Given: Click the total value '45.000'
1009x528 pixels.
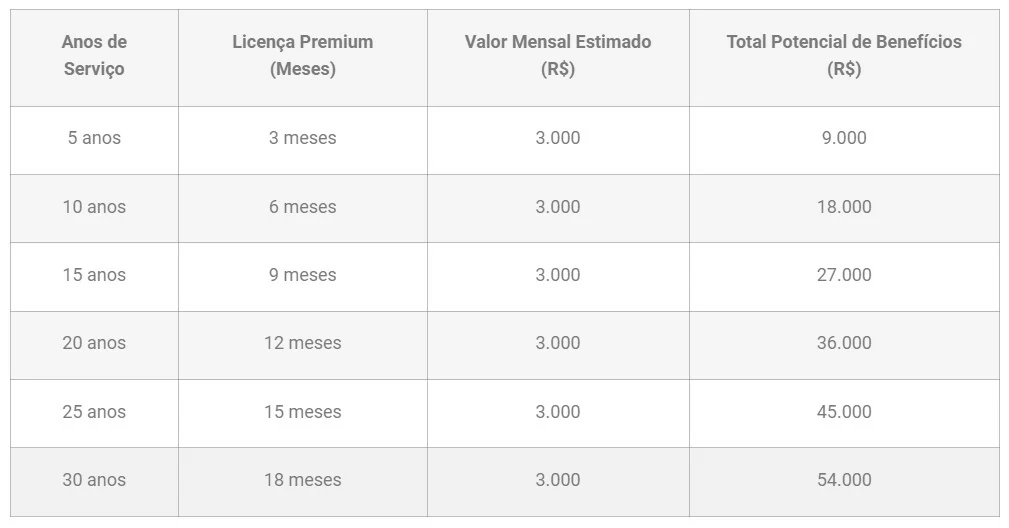Looking at the screenshot, I should 844,412.
